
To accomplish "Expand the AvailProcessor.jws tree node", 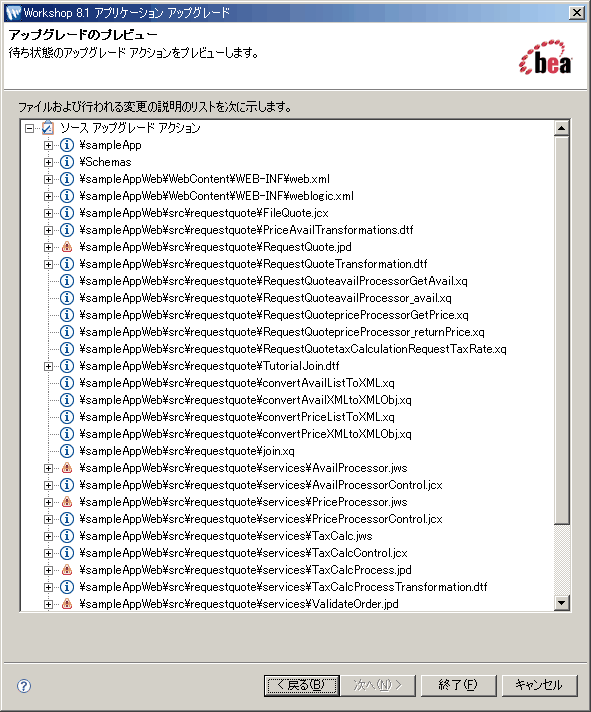I will click(x=48, y=468).
